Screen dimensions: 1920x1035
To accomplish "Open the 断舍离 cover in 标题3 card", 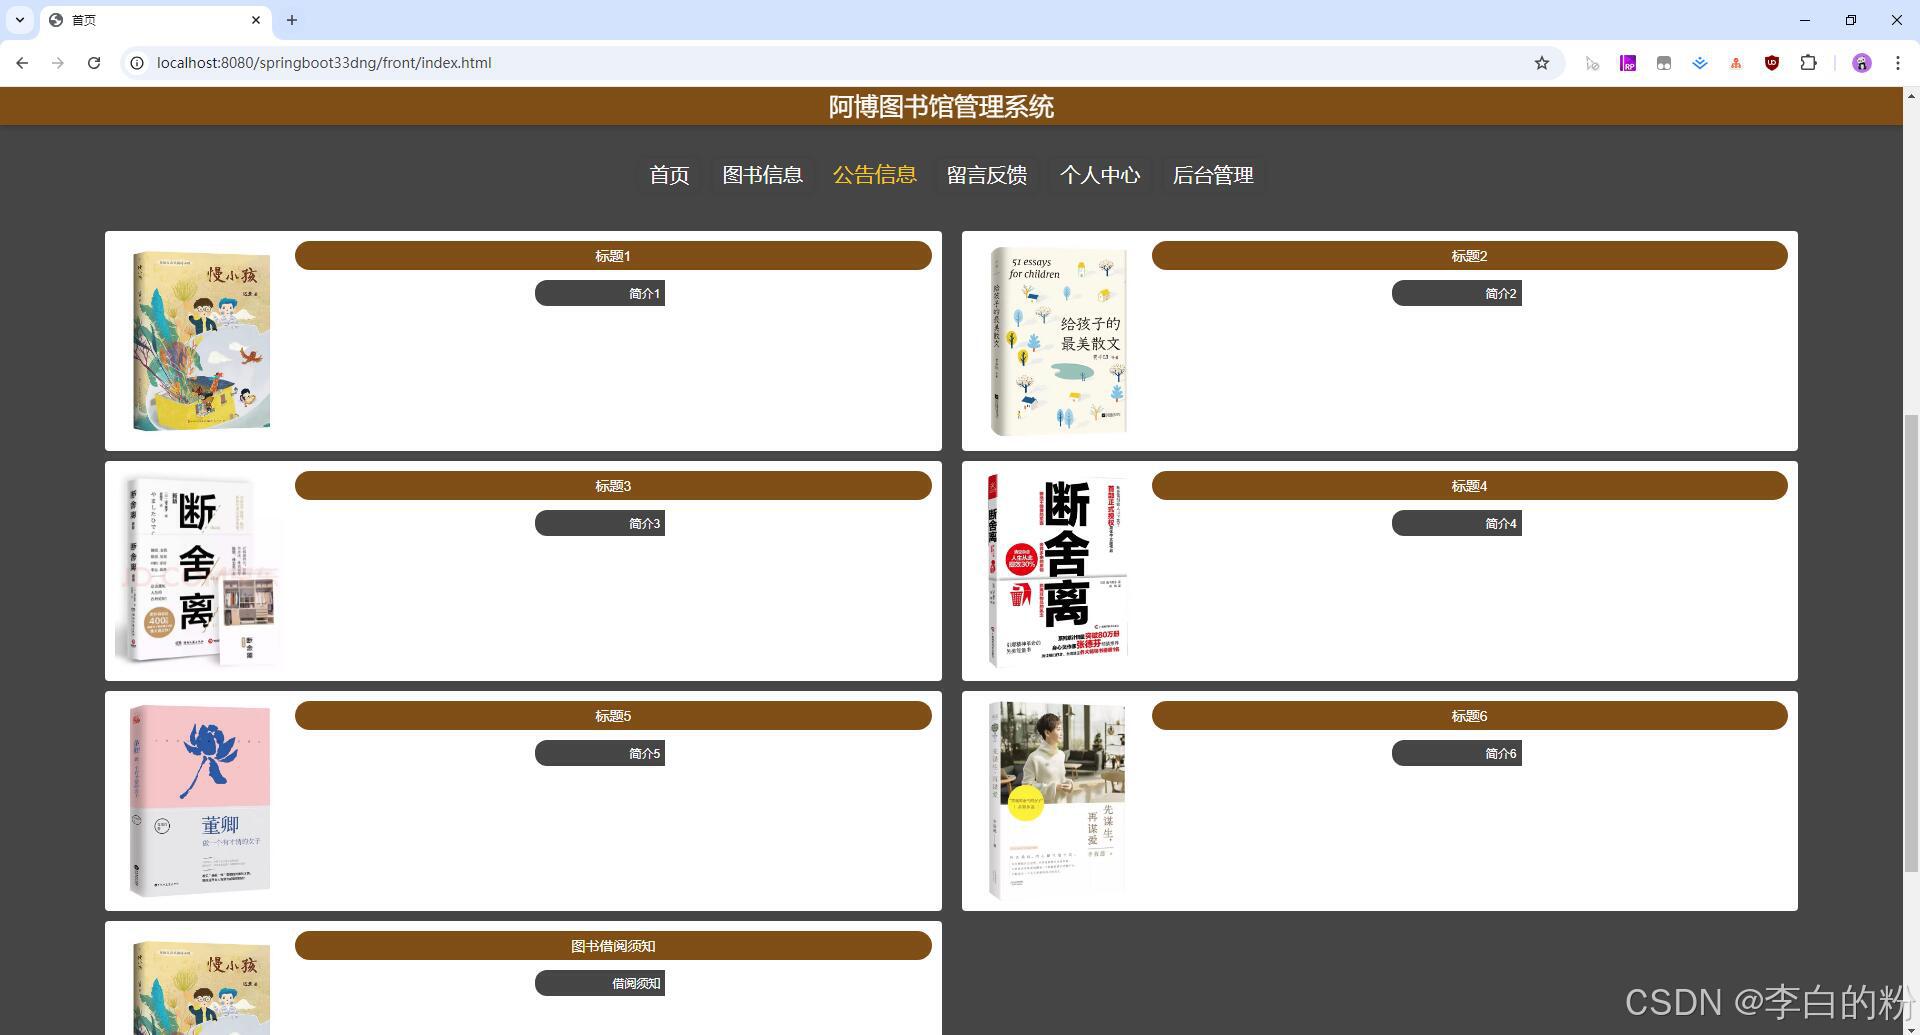I will pyautogui.click(x=199, y=571).
